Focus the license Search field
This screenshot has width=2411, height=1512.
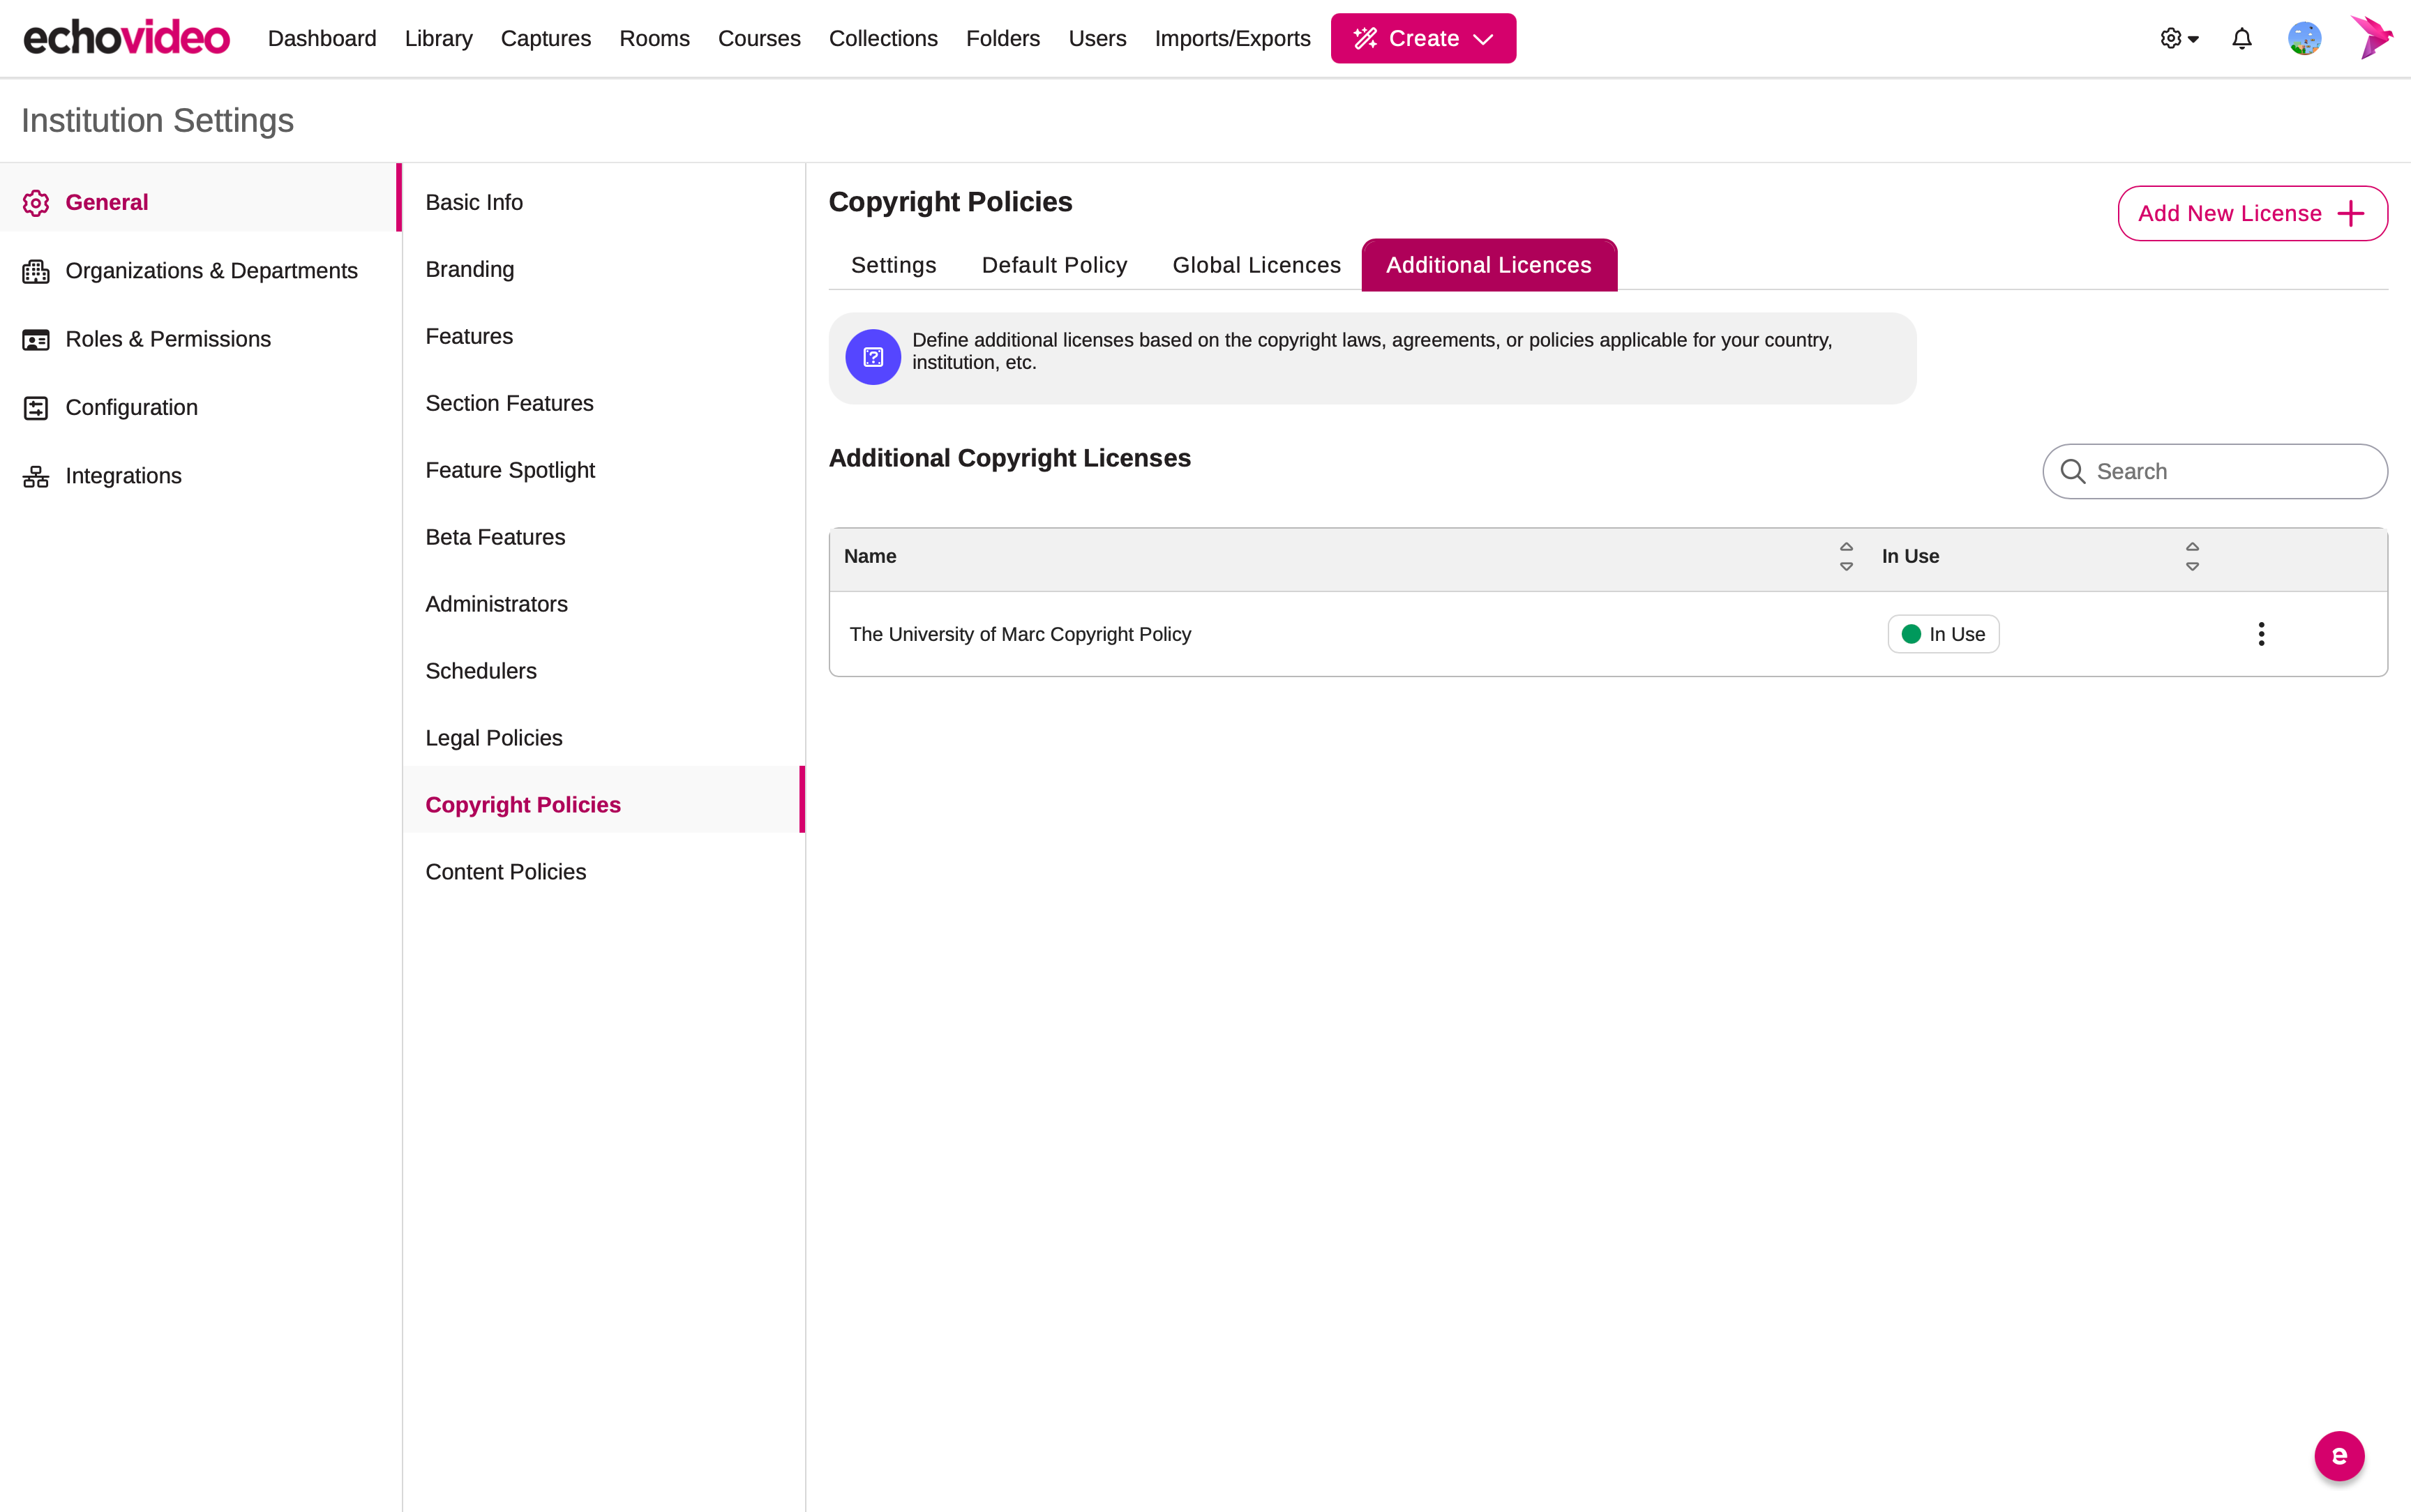2214,471
